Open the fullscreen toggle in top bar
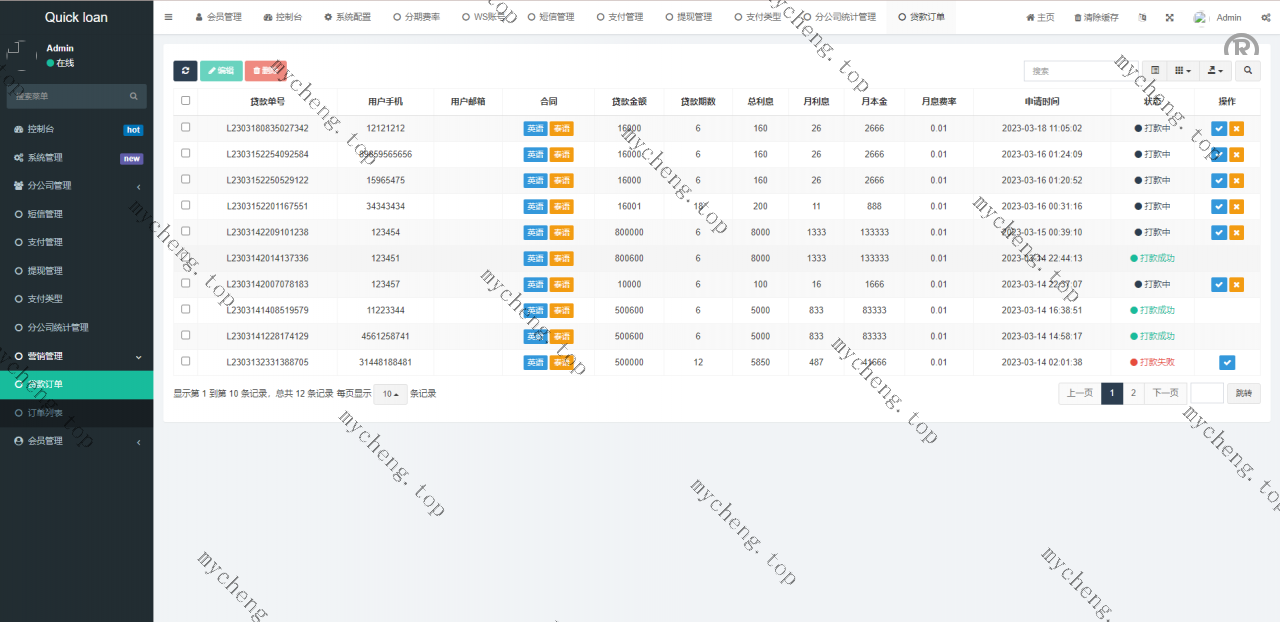Viewport: 1280px width, 622px height. (x=1167, y=17)
